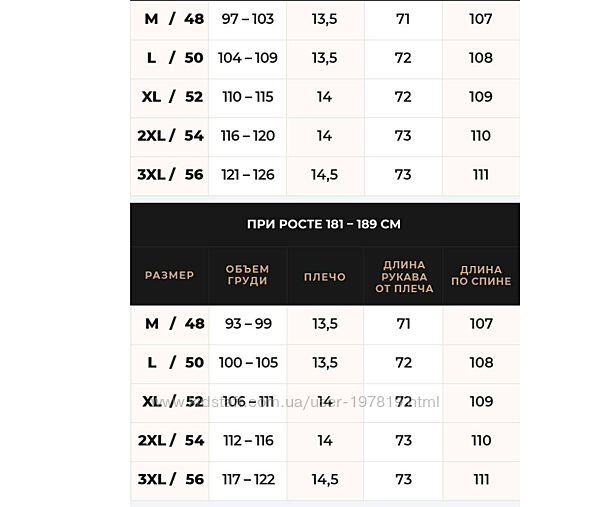The height and width of the screenshot is (507, 600).
Task: Select M / 48 in the 93 – 99 row
Action: 170,324
